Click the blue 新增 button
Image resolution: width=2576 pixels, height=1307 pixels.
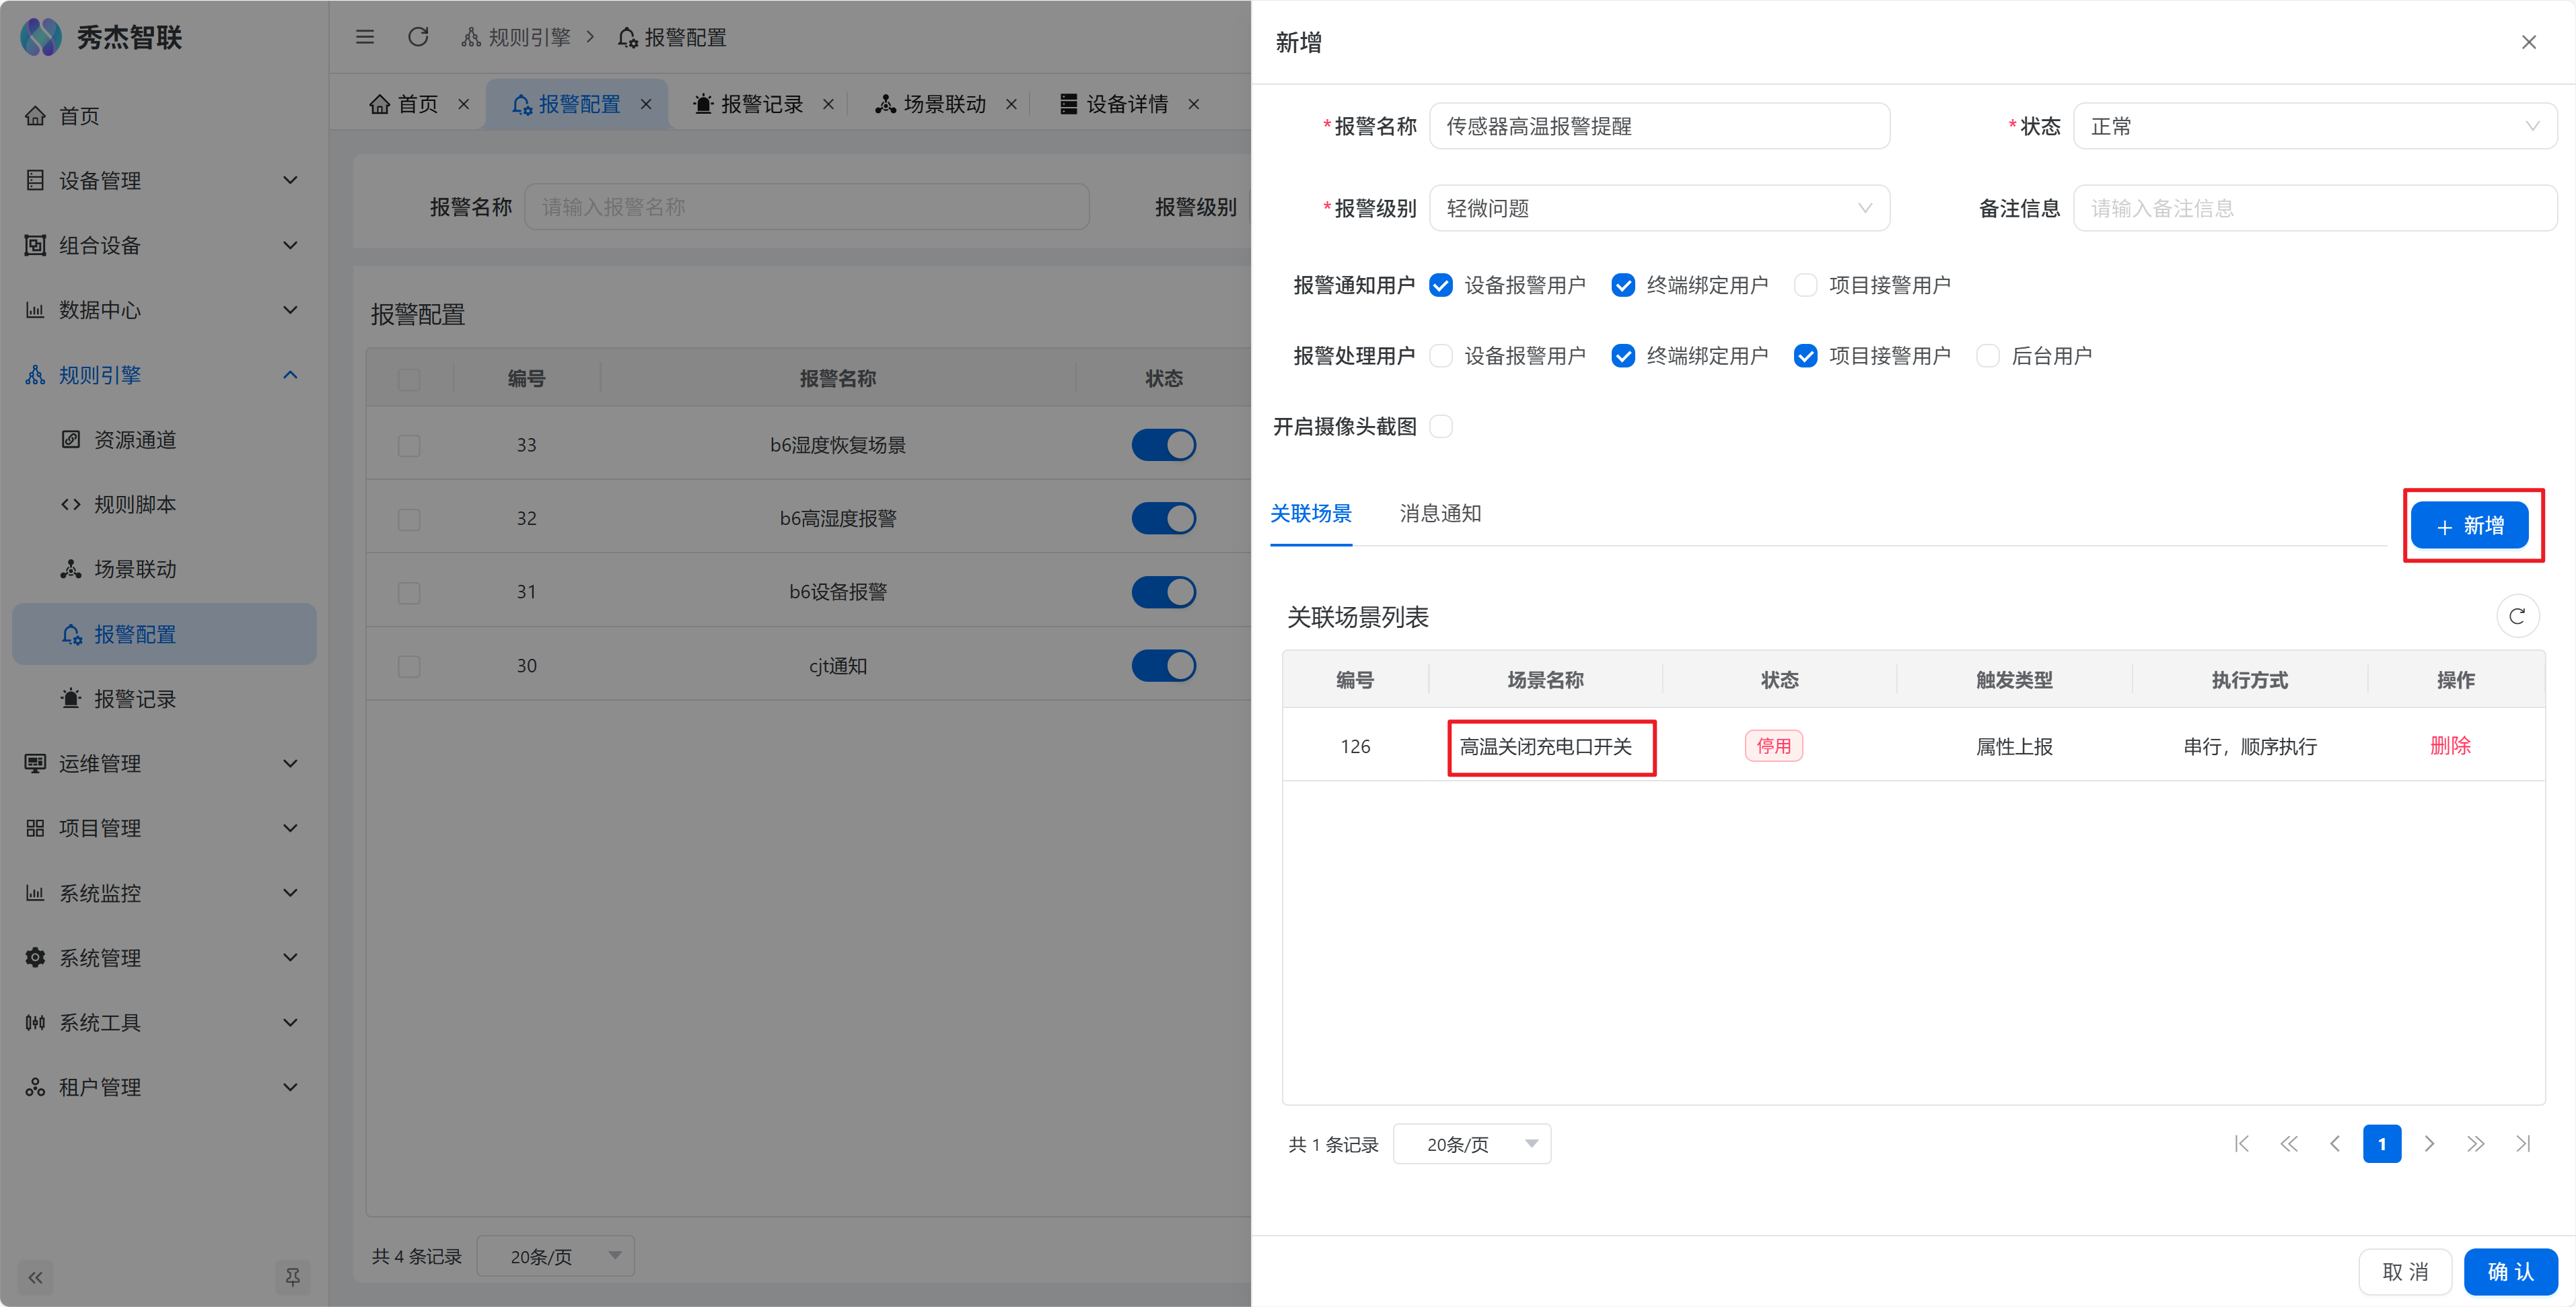[x=2469, y=526]
